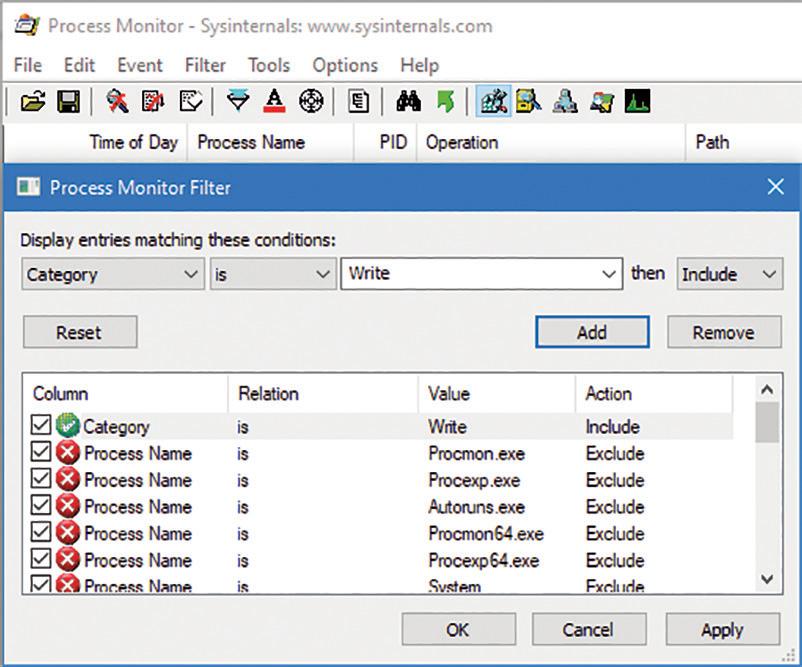Click the Process Monitor app title icon
The image size is (802, 667).
(x=27, y=25)
